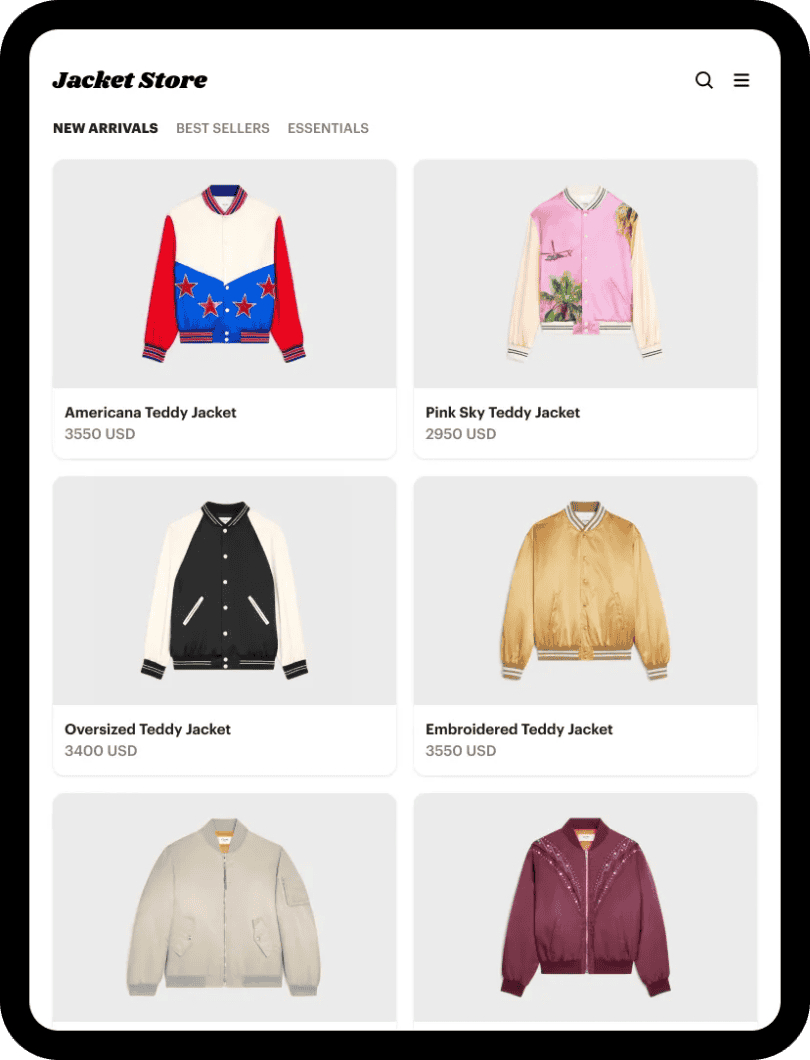
Task: Click the 2950 USD price label
Action: click(x=460, y=434)
